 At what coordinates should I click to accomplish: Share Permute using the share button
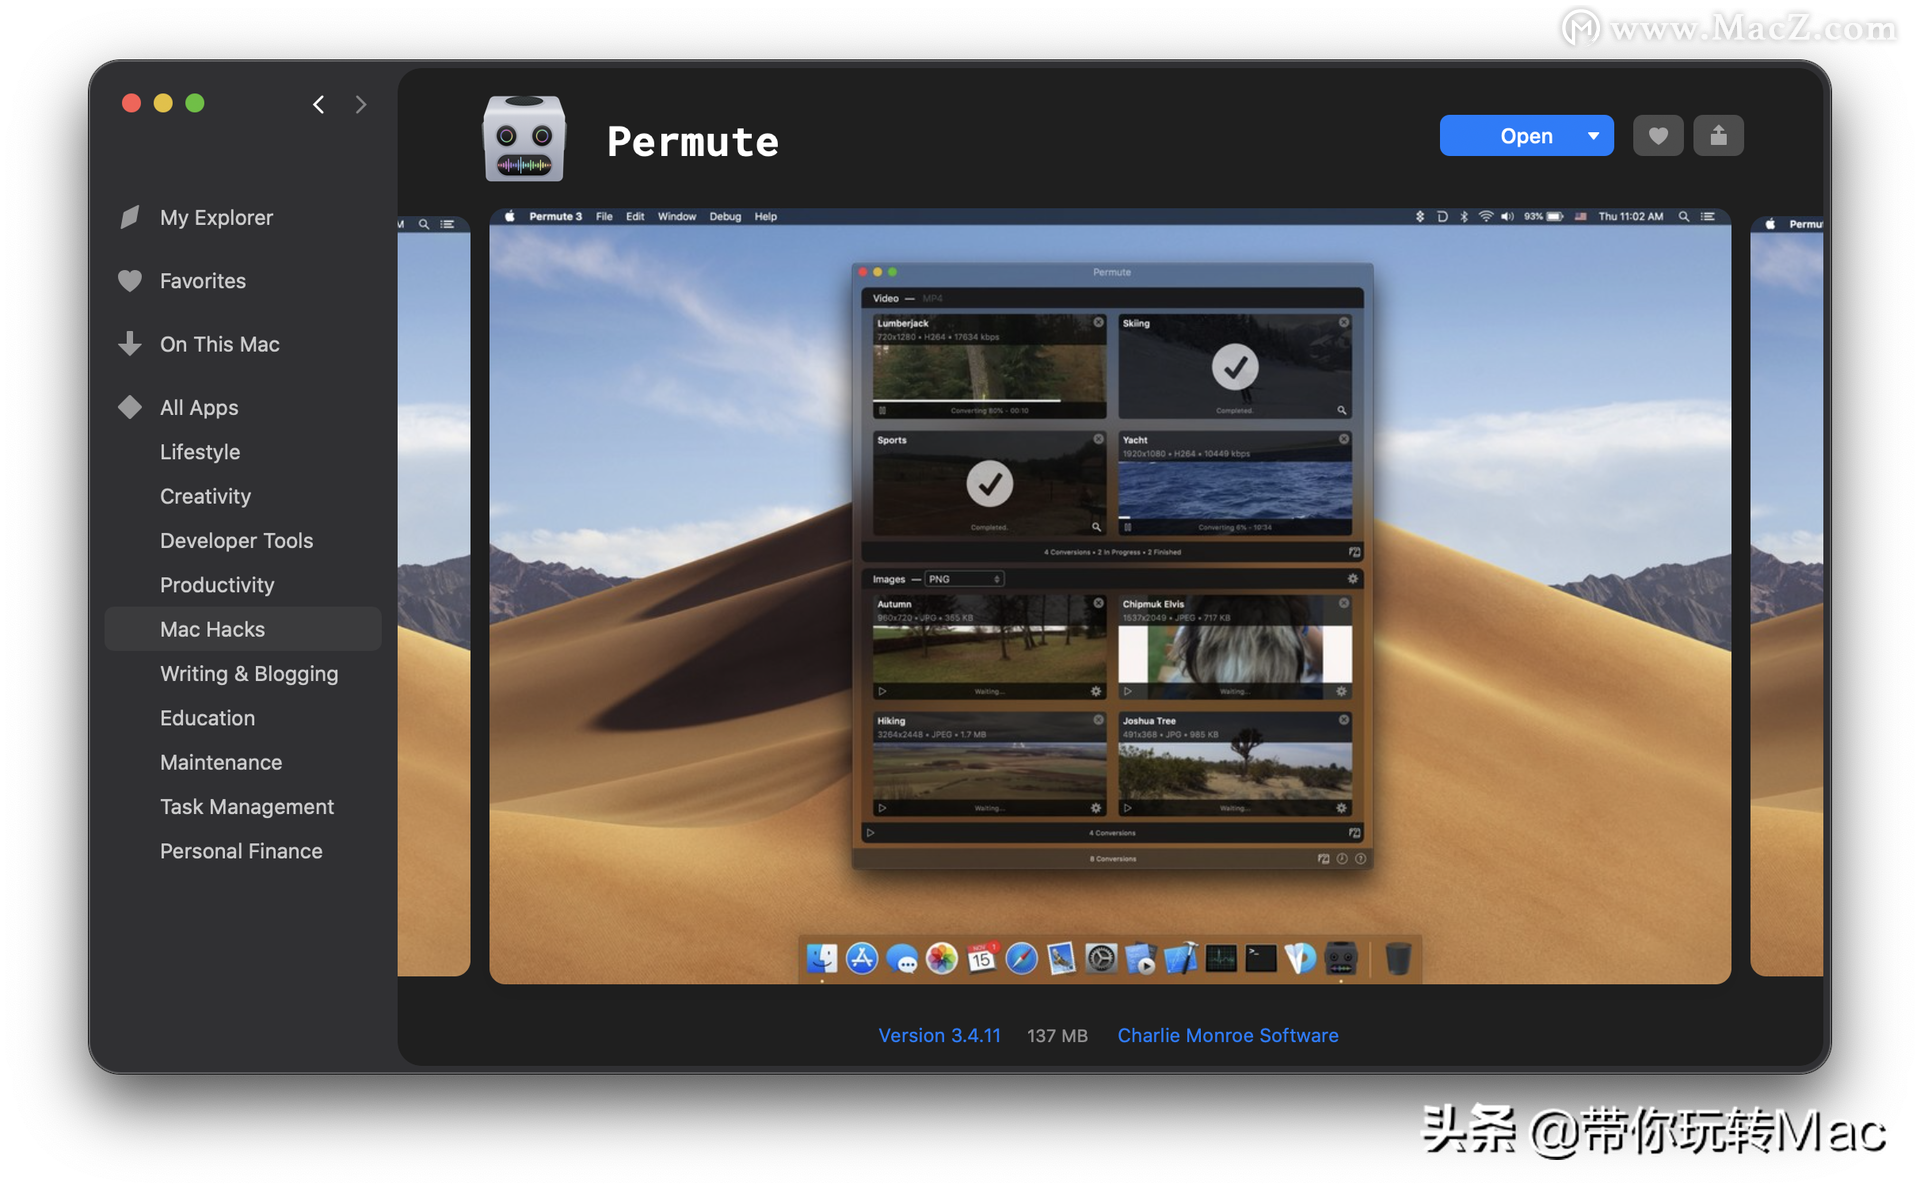pyautogui.click(x=1718, y=136)
